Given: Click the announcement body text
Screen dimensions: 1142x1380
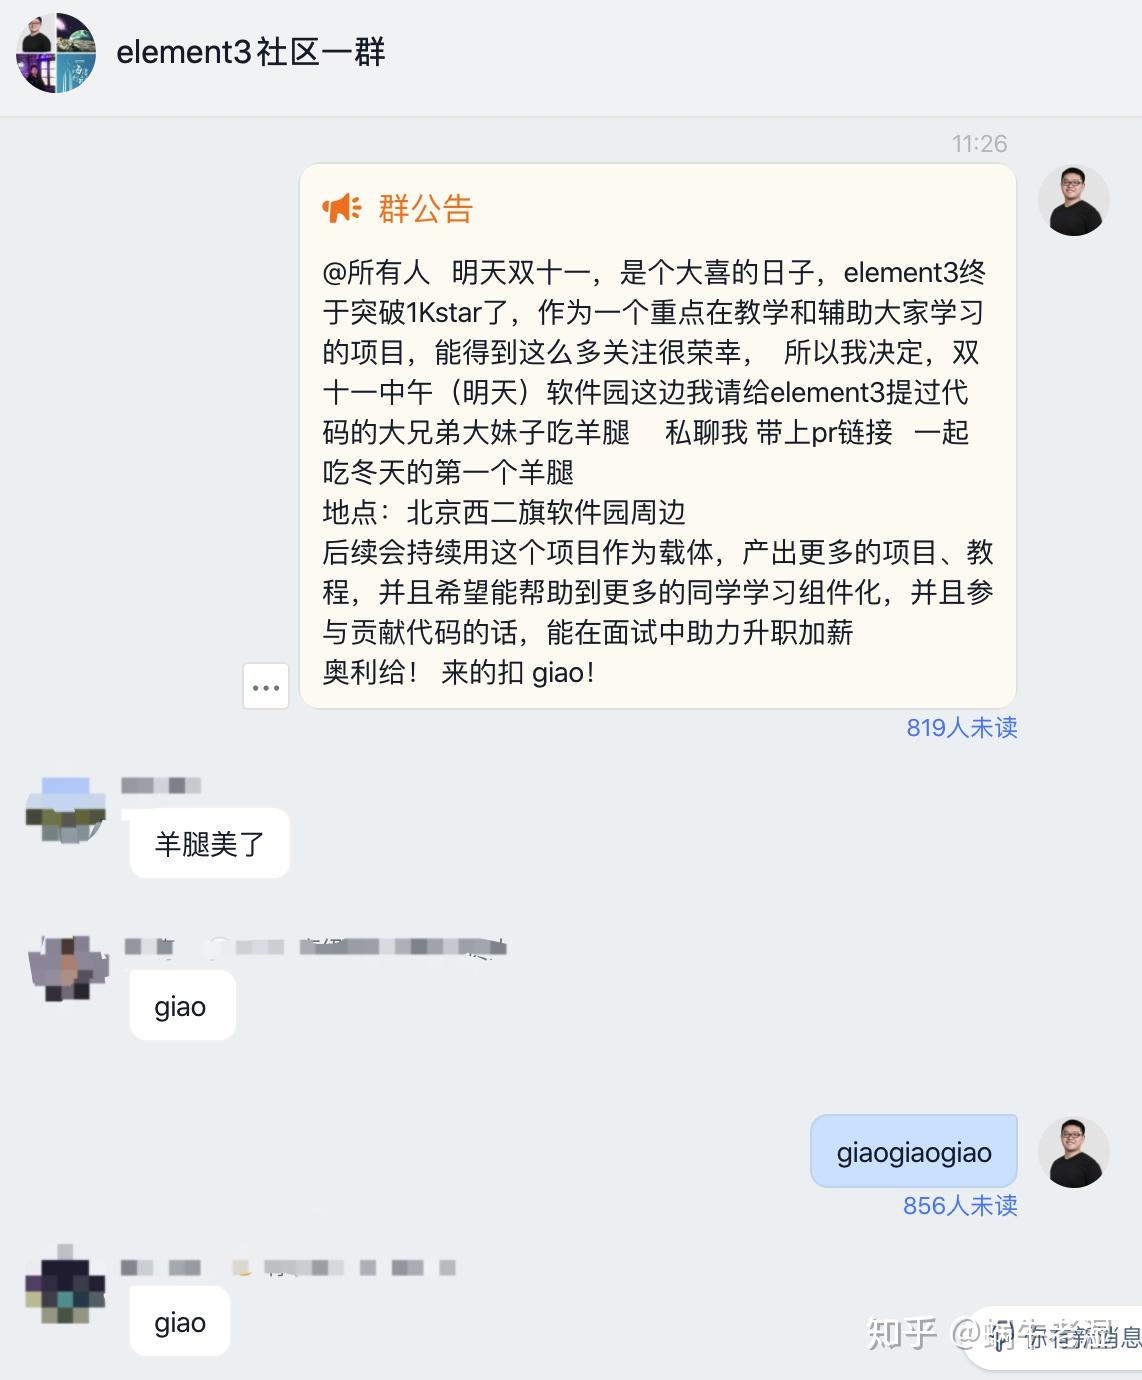Looking at the screenshot, I should 657,472.
